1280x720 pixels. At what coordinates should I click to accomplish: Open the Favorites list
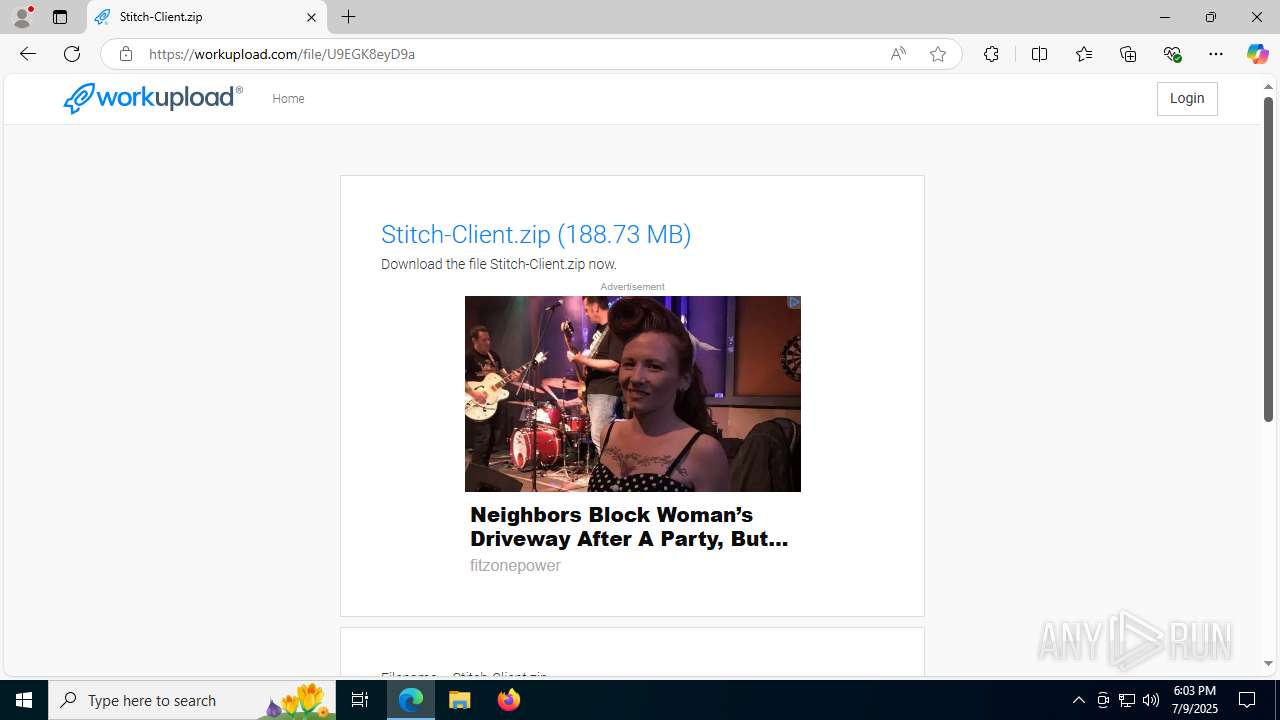point(1084,54)
